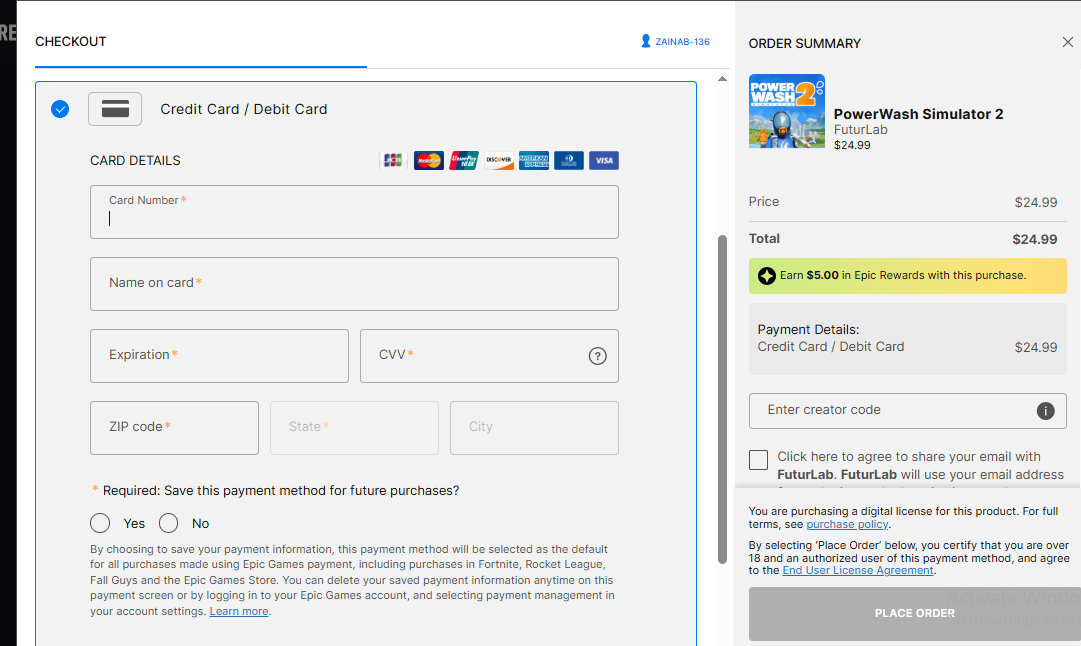Viewport: 1081px width, 646px height.
Task: Check the share email with FuturLab box
Action: pyautogui.click(x=759, y=460)
